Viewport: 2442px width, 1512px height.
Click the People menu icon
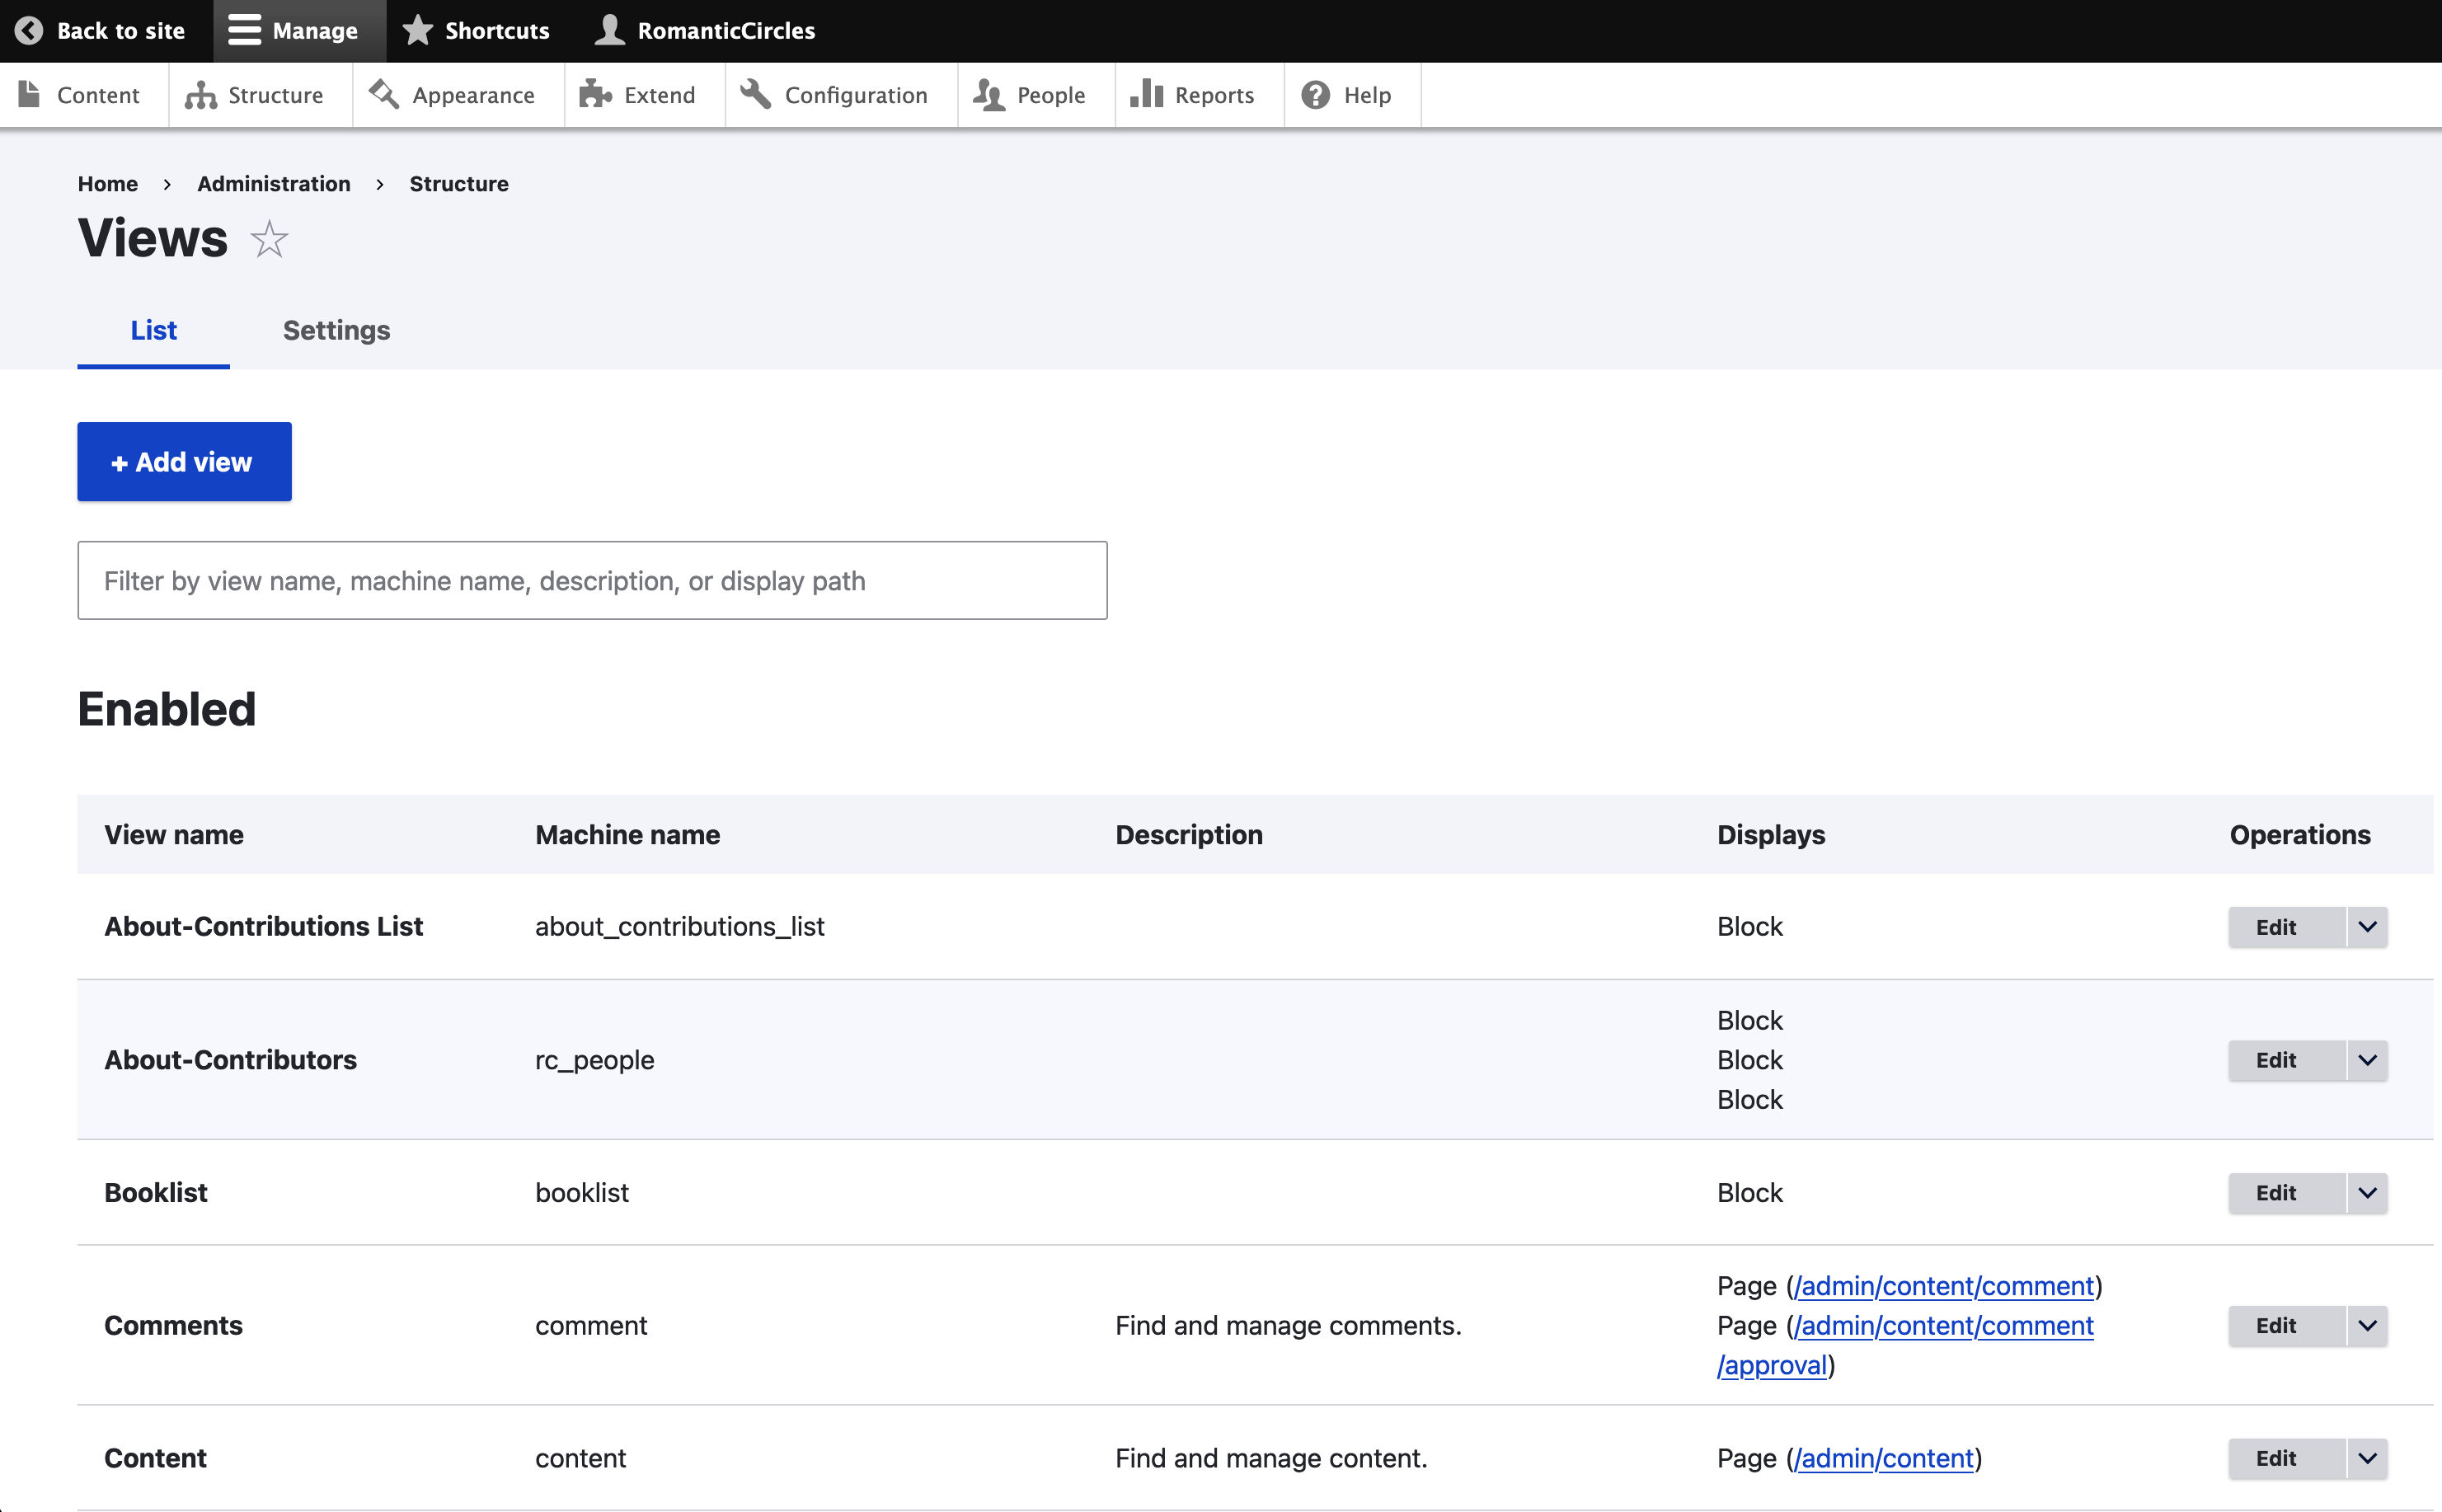[x=991, y=94]
